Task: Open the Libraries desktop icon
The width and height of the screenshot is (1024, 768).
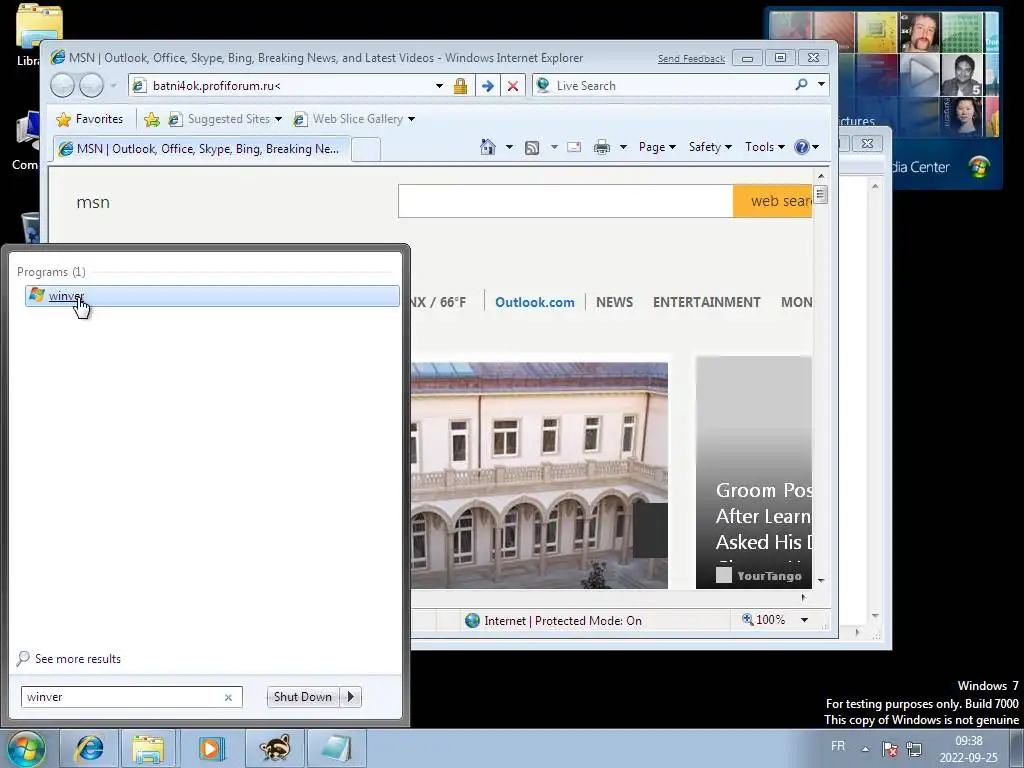Action: 29,34
